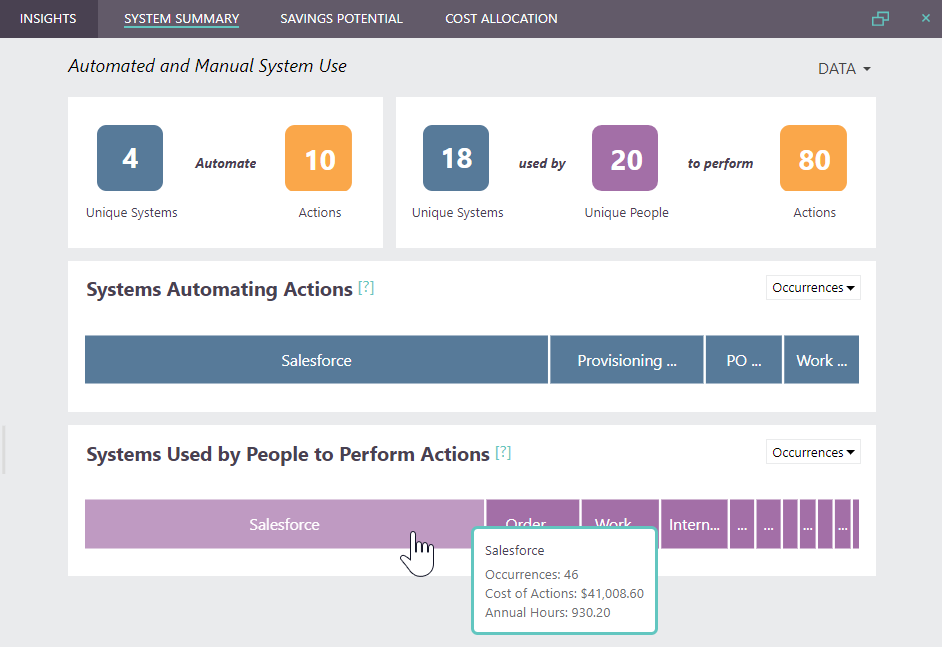Click the pop-out window icon in title bar
Viewport: 942px width, 647px height.
880,18
